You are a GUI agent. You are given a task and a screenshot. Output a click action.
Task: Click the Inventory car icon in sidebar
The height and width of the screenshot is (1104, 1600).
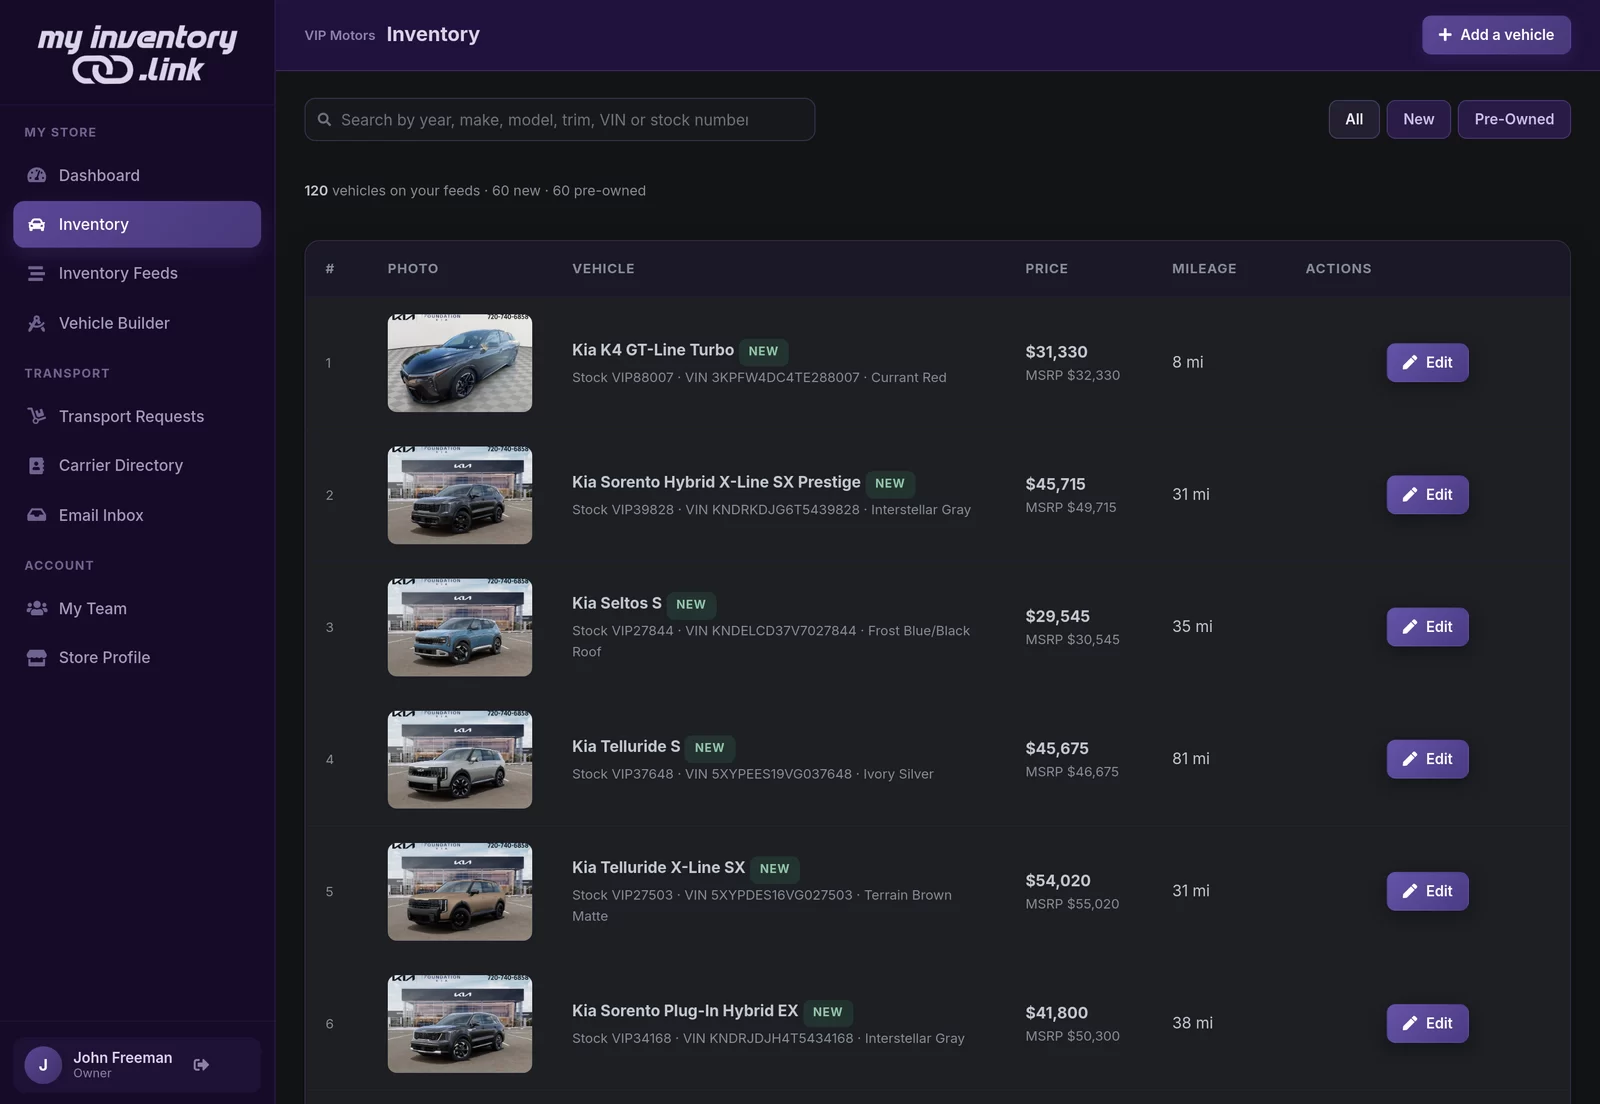pos(37,224)
